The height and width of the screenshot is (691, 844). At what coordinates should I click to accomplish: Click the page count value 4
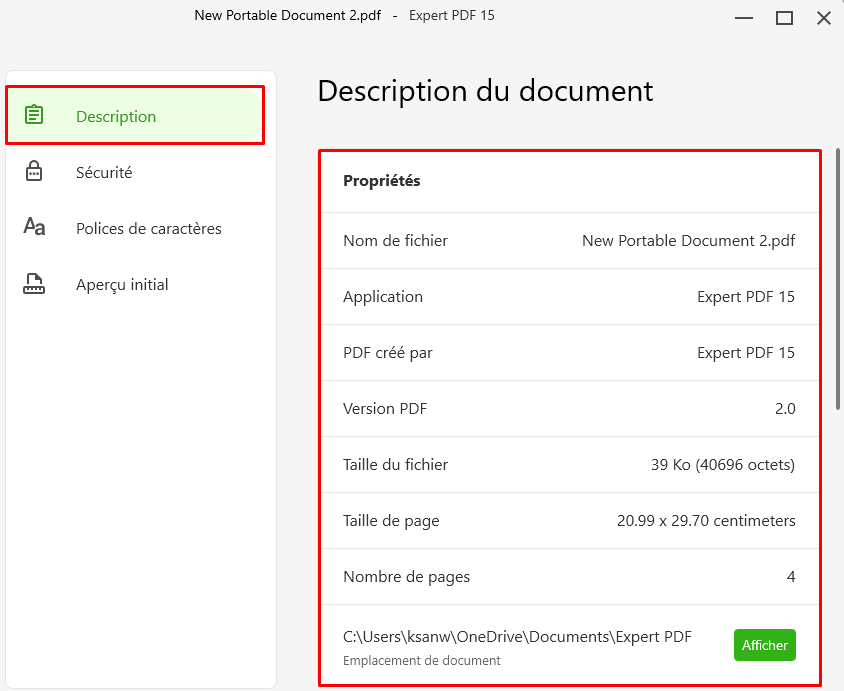(791, 576)
